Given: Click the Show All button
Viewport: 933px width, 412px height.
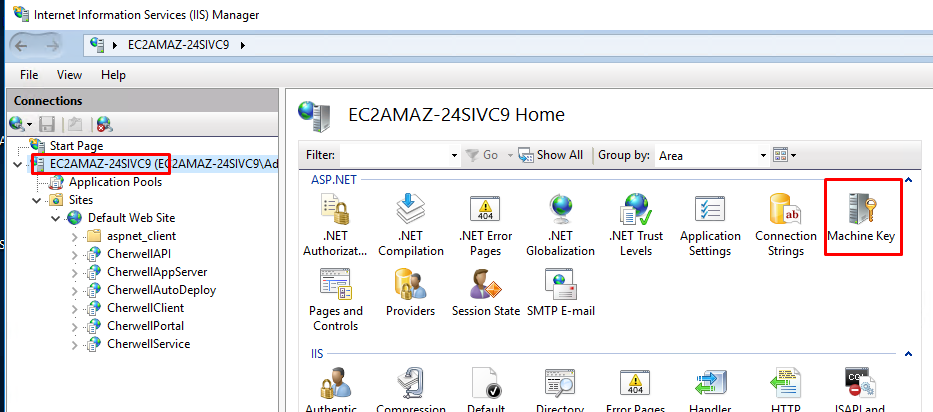Looking at the screenshot, I should click(551, 155).
